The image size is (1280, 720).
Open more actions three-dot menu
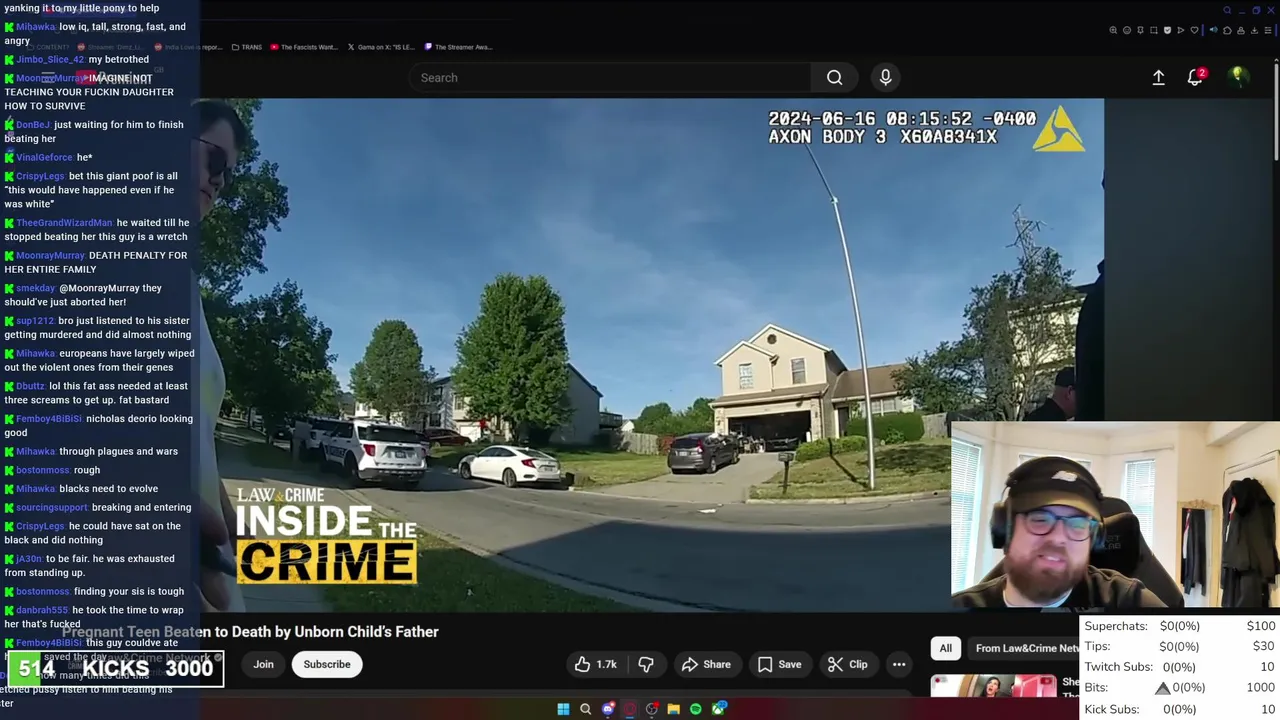click(899, 664)
